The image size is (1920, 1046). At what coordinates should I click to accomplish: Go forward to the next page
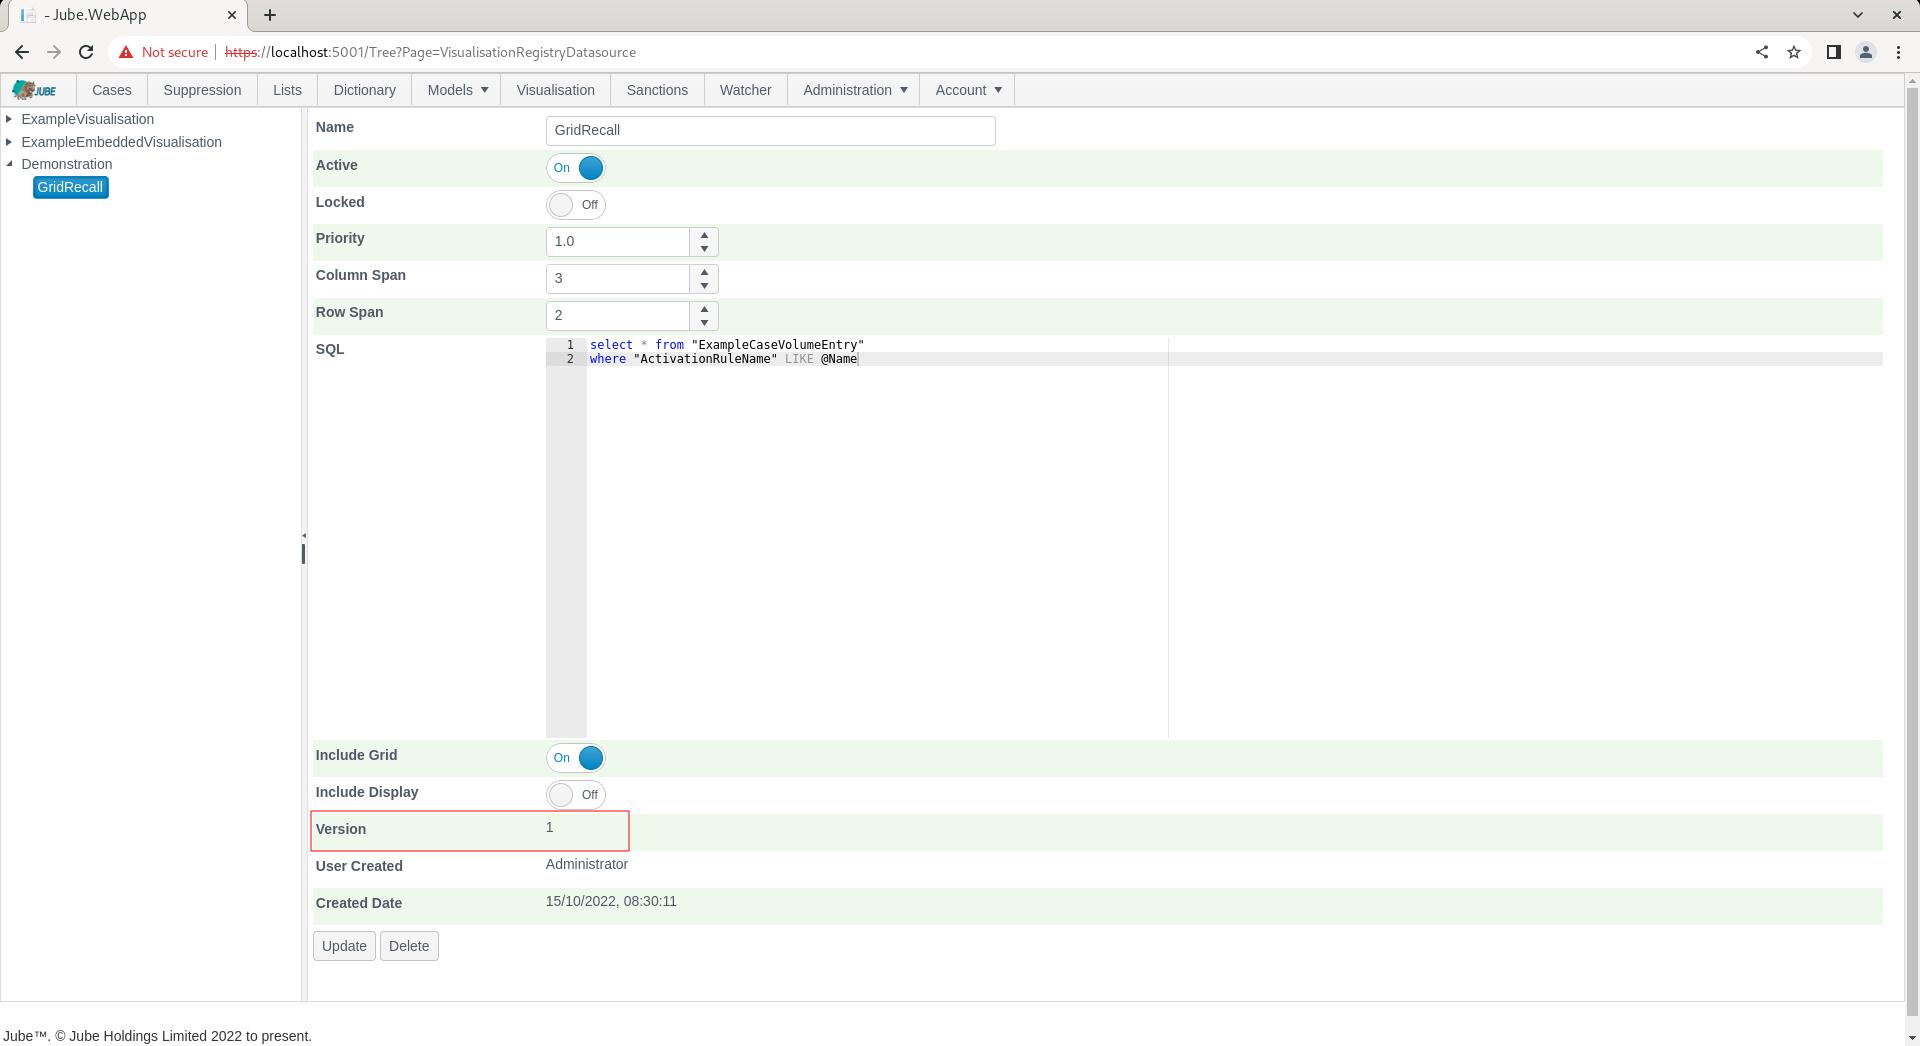click(54, 52)
